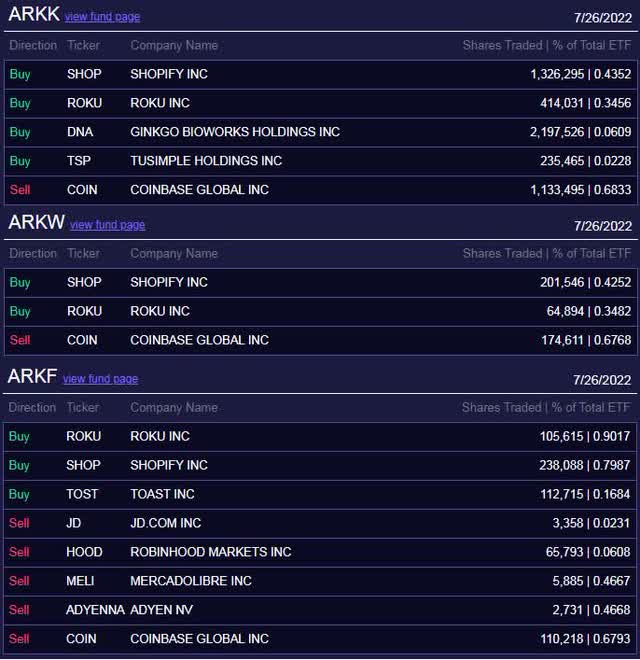Click value 1,326,295 | 0.4352
This screenshot has width=640, height=660.
point(581,74)
